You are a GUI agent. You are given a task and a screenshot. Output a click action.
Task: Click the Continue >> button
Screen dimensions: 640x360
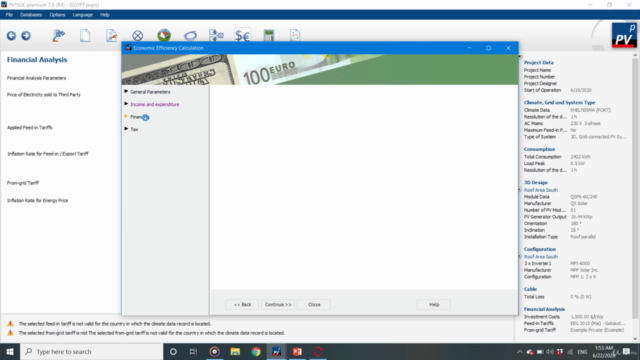[278, 304]
